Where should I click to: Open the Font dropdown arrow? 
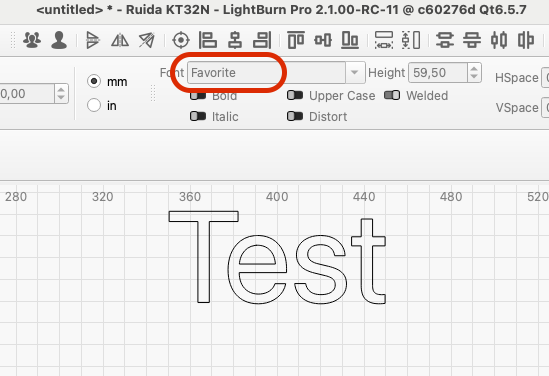(x=355, y=72)
